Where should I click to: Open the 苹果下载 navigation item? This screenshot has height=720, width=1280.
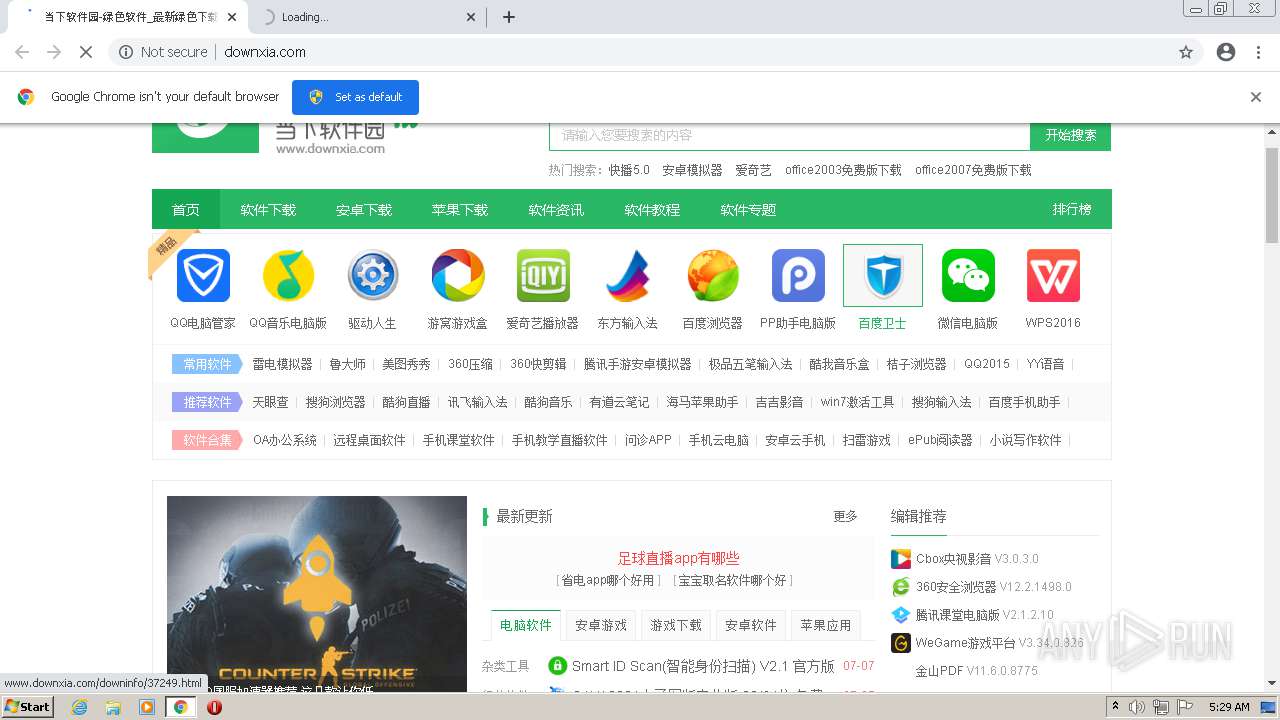tap(460, 210)
